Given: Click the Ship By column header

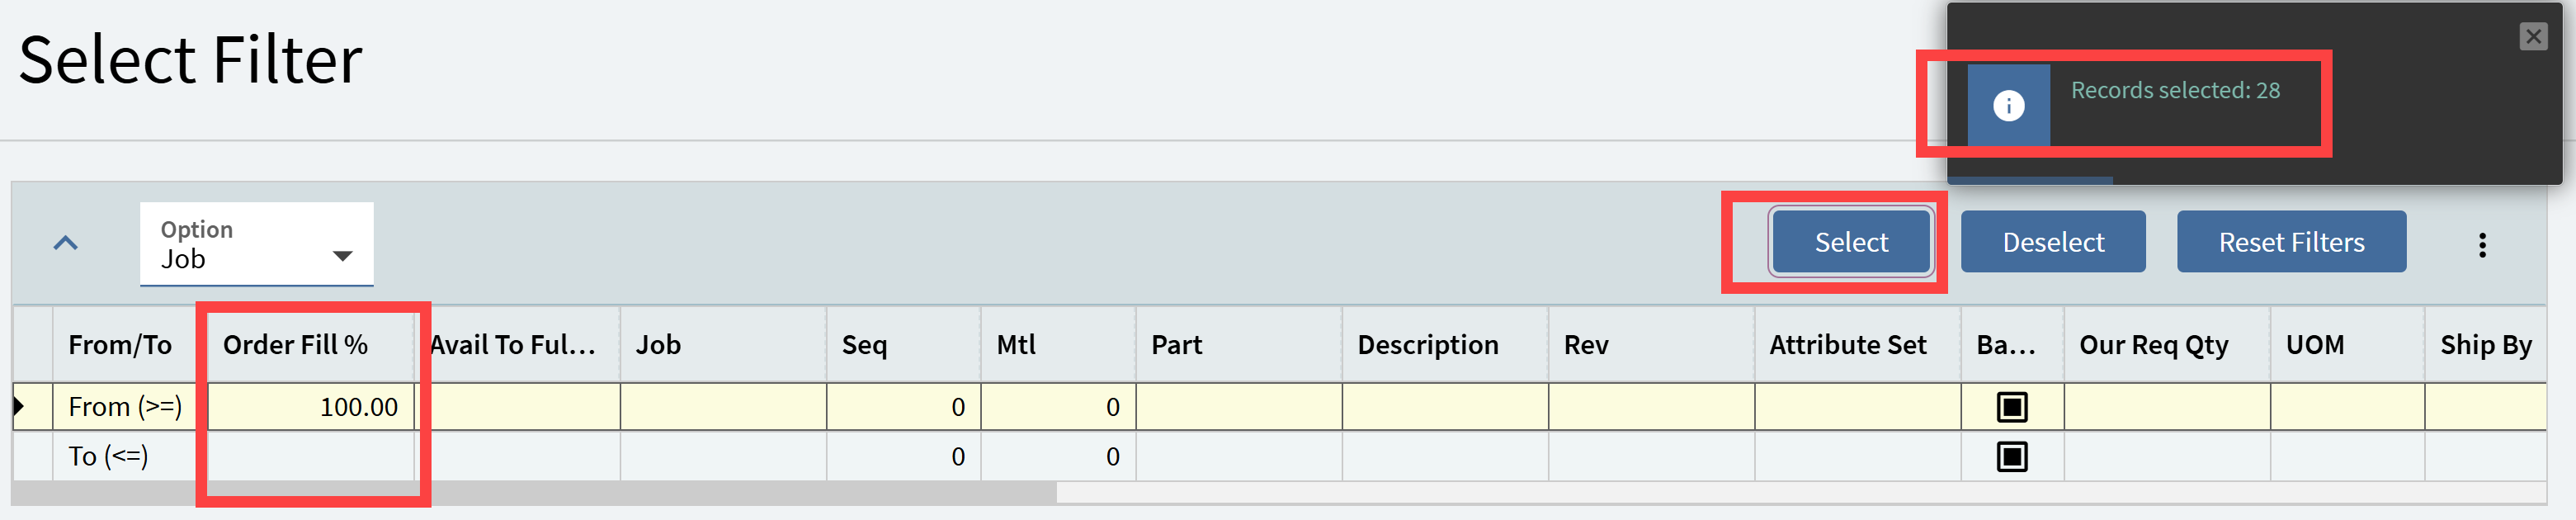Looking at the screenshot, I should click(x=2485, y=345).
